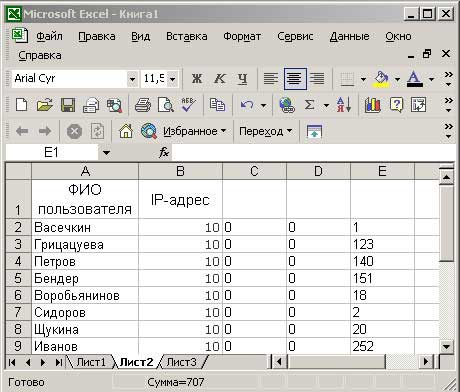Select column E header

pos(382,171)
